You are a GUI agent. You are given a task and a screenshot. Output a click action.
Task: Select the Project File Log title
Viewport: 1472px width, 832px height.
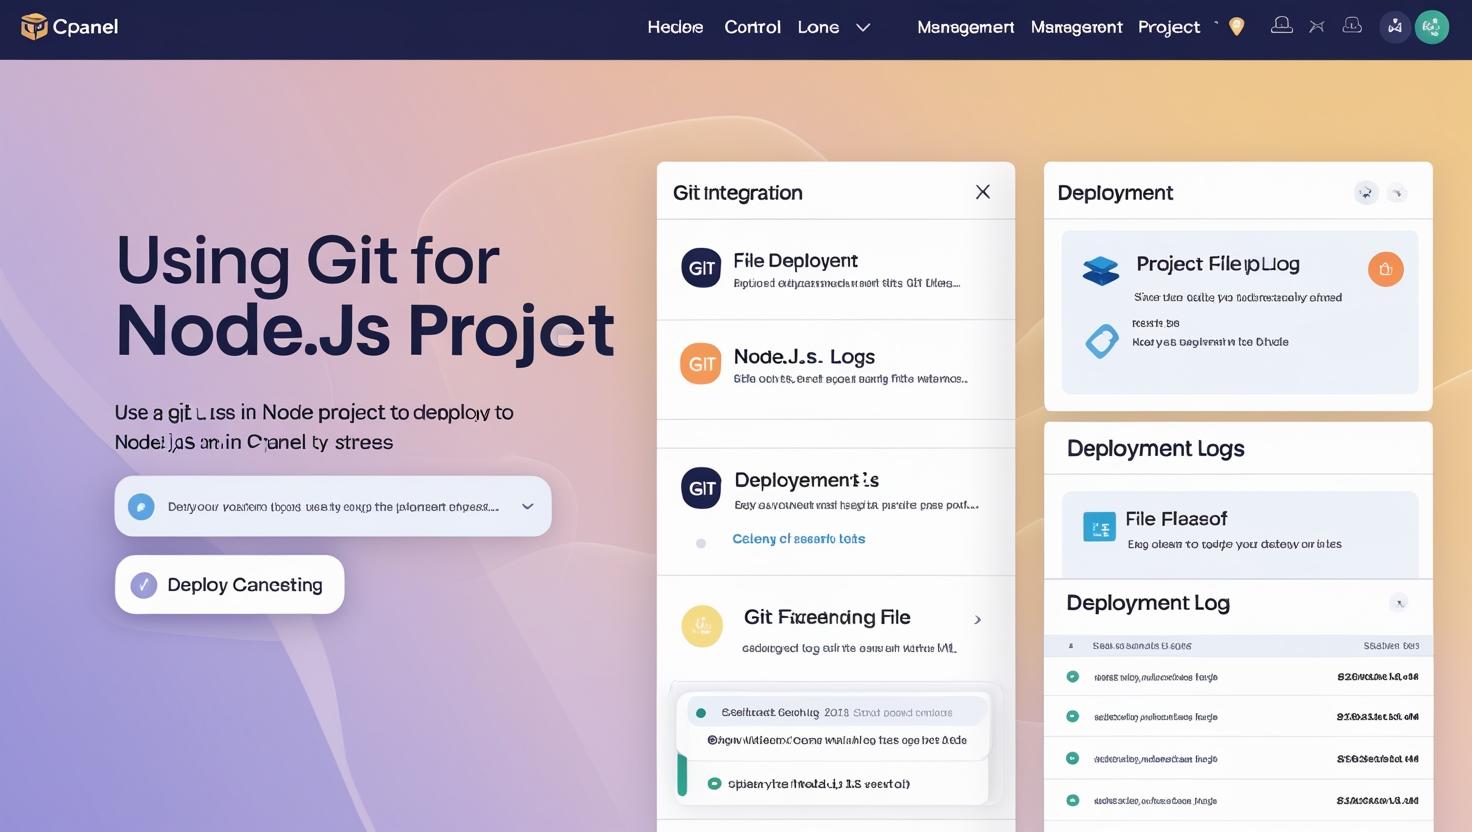click(x=1217, y=264)
